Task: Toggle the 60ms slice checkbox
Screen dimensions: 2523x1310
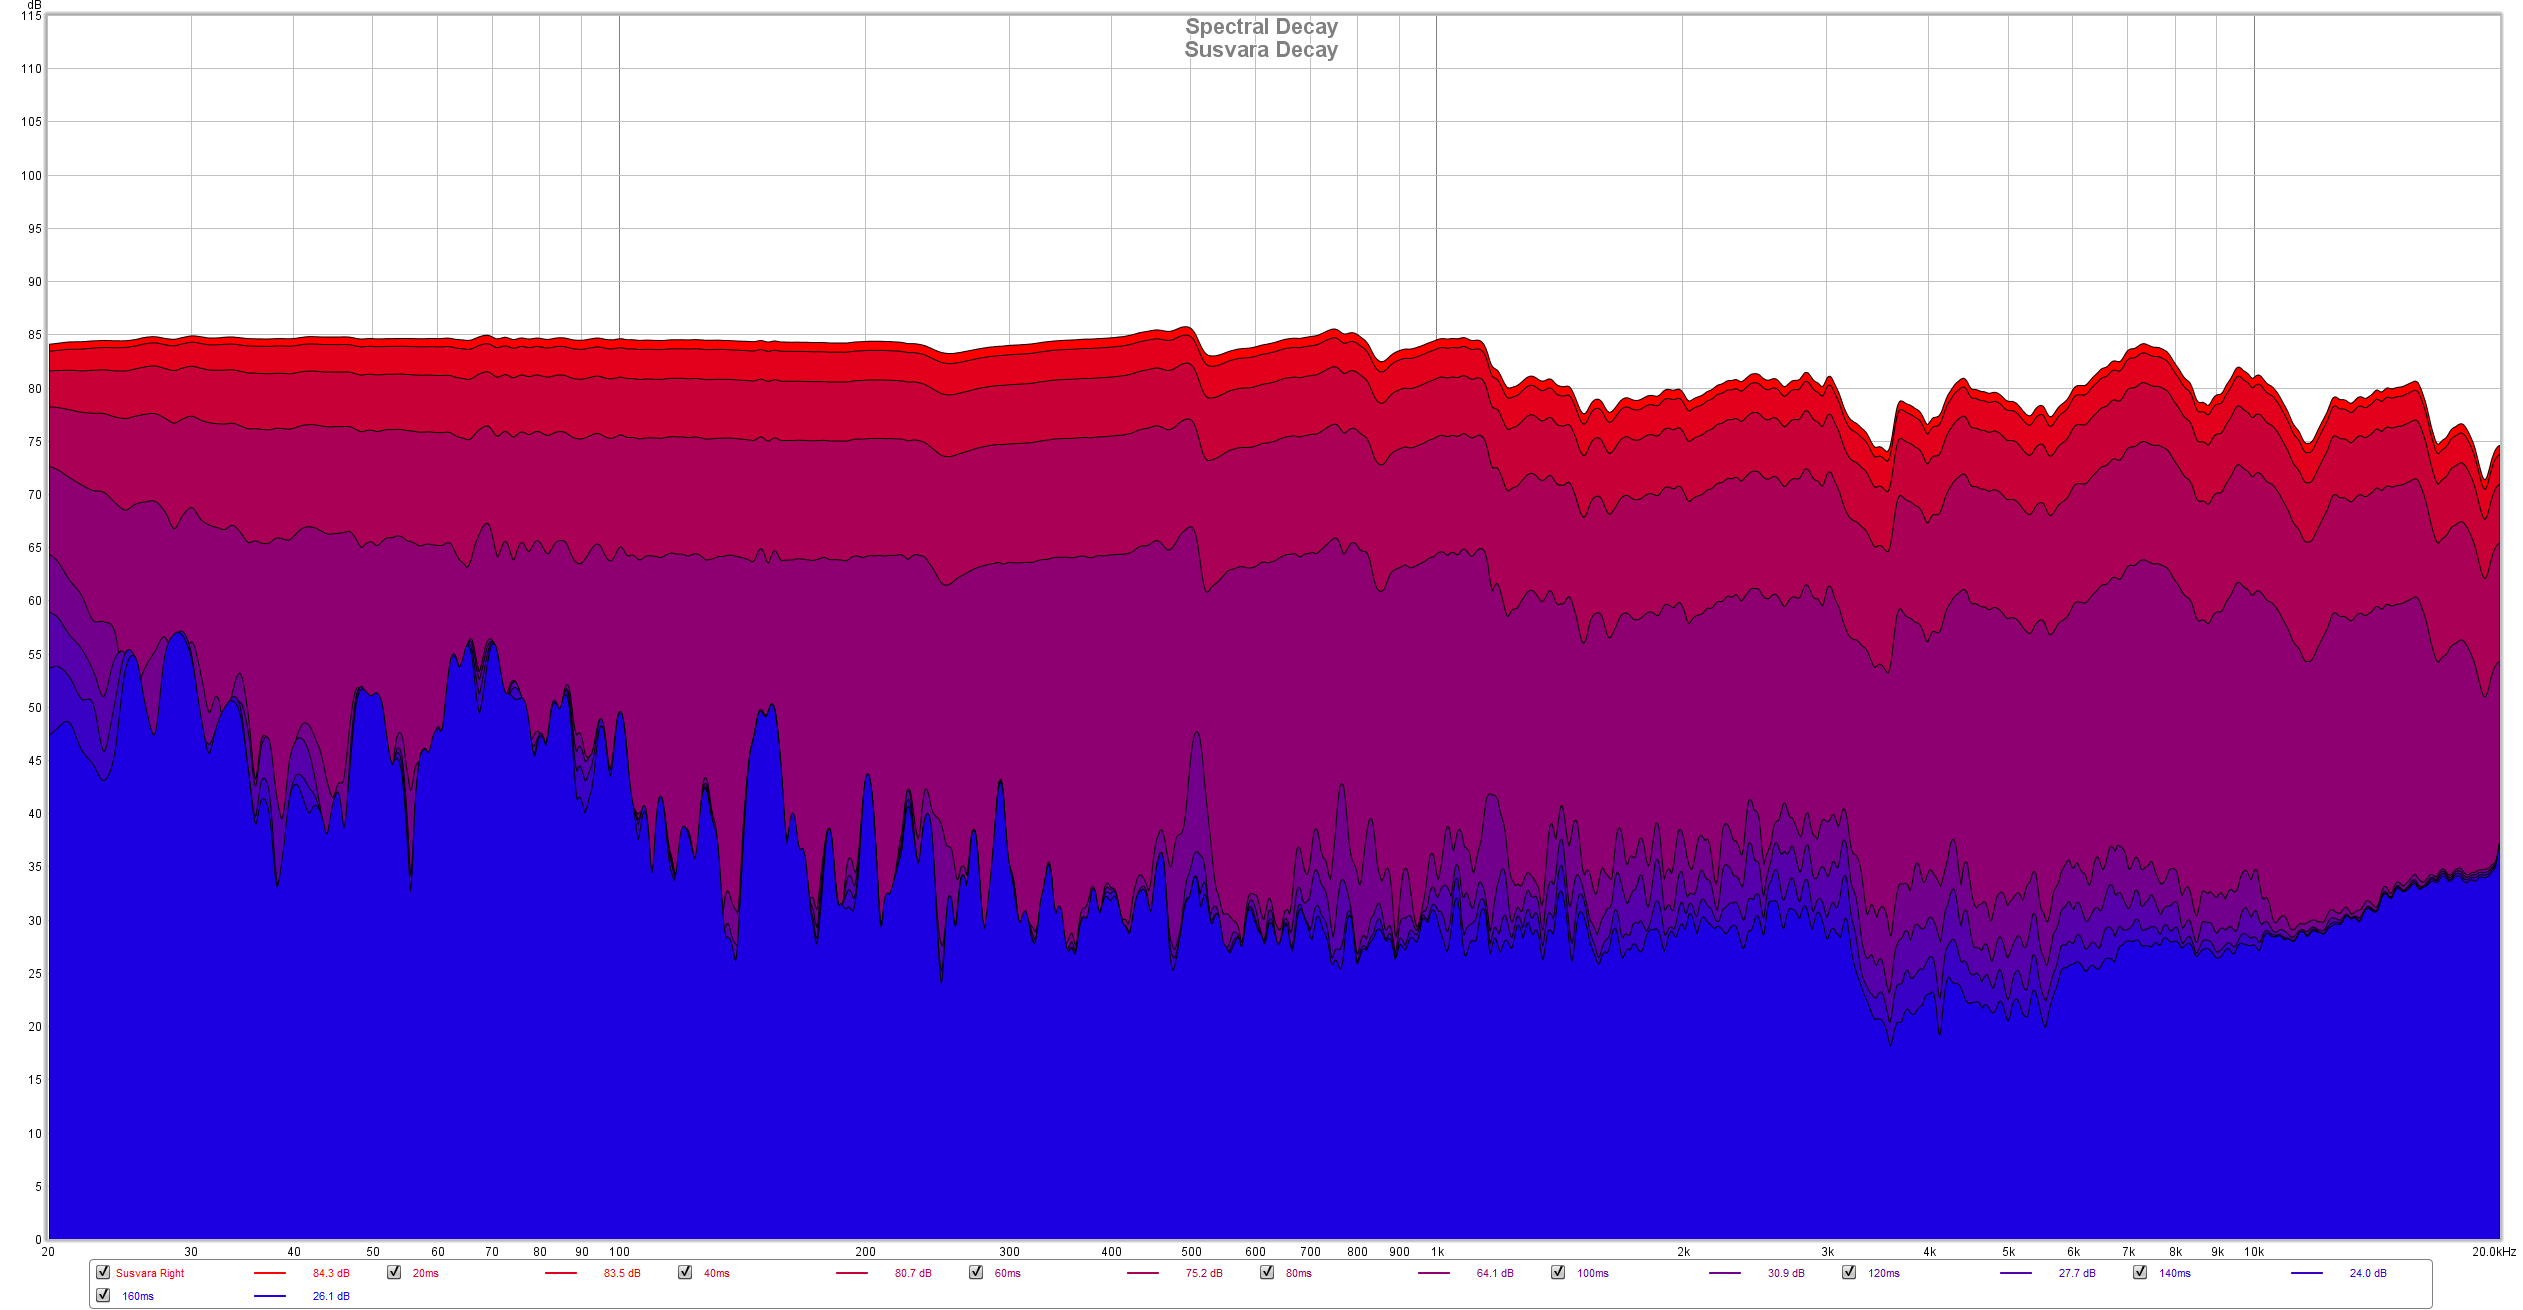Action: pyautogui.click(x=976, y=1272)
